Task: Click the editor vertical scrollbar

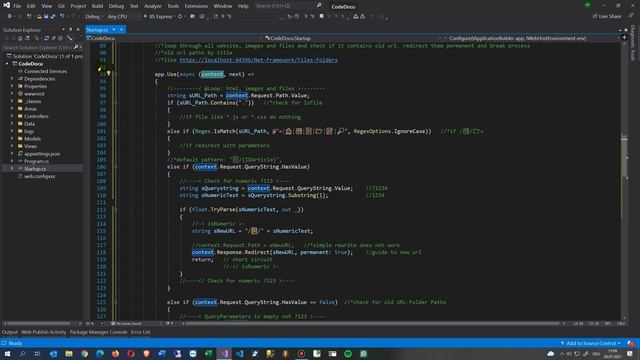Action: 624,180
